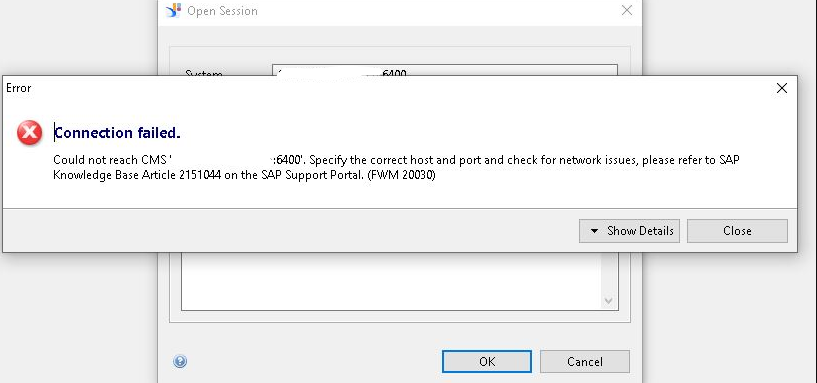Click the System field label

tap(204, 73)
